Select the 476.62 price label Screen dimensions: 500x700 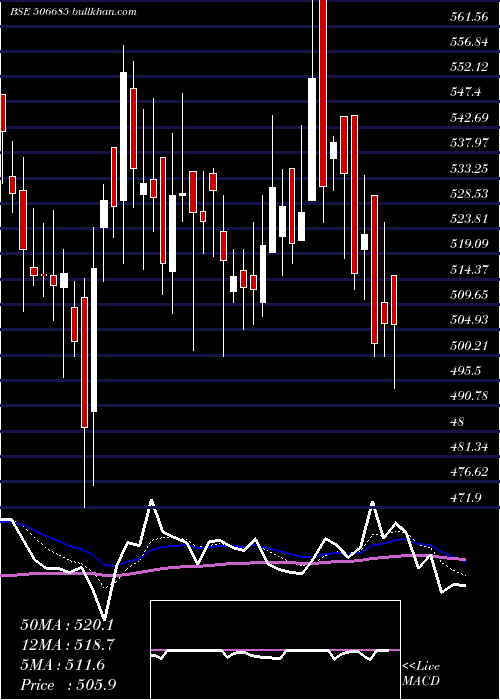coord(470,472)
